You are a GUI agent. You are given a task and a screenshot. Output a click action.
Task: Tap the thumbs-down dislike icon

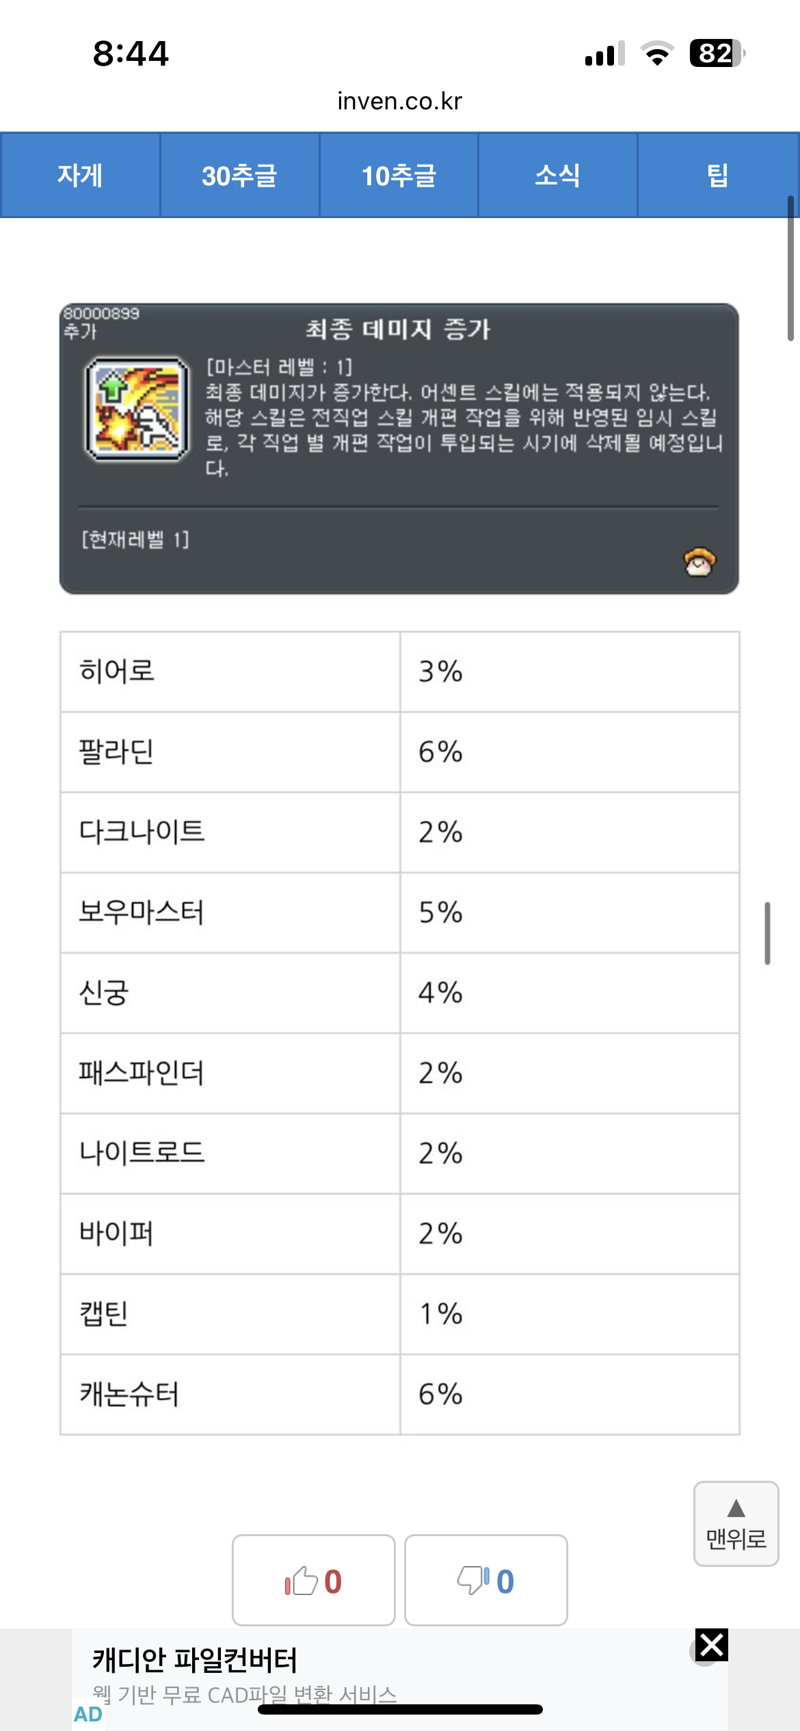(473, 1580)
